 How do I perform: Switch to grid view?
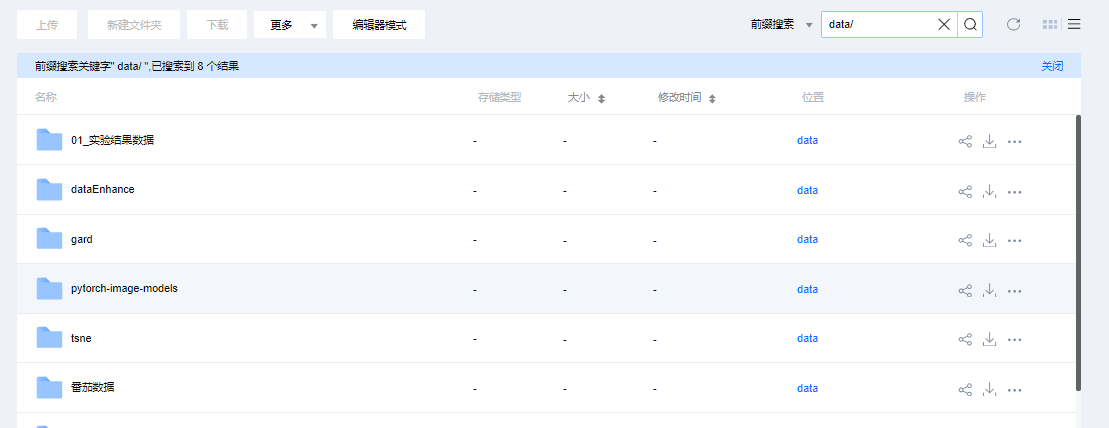point(1050,25)
